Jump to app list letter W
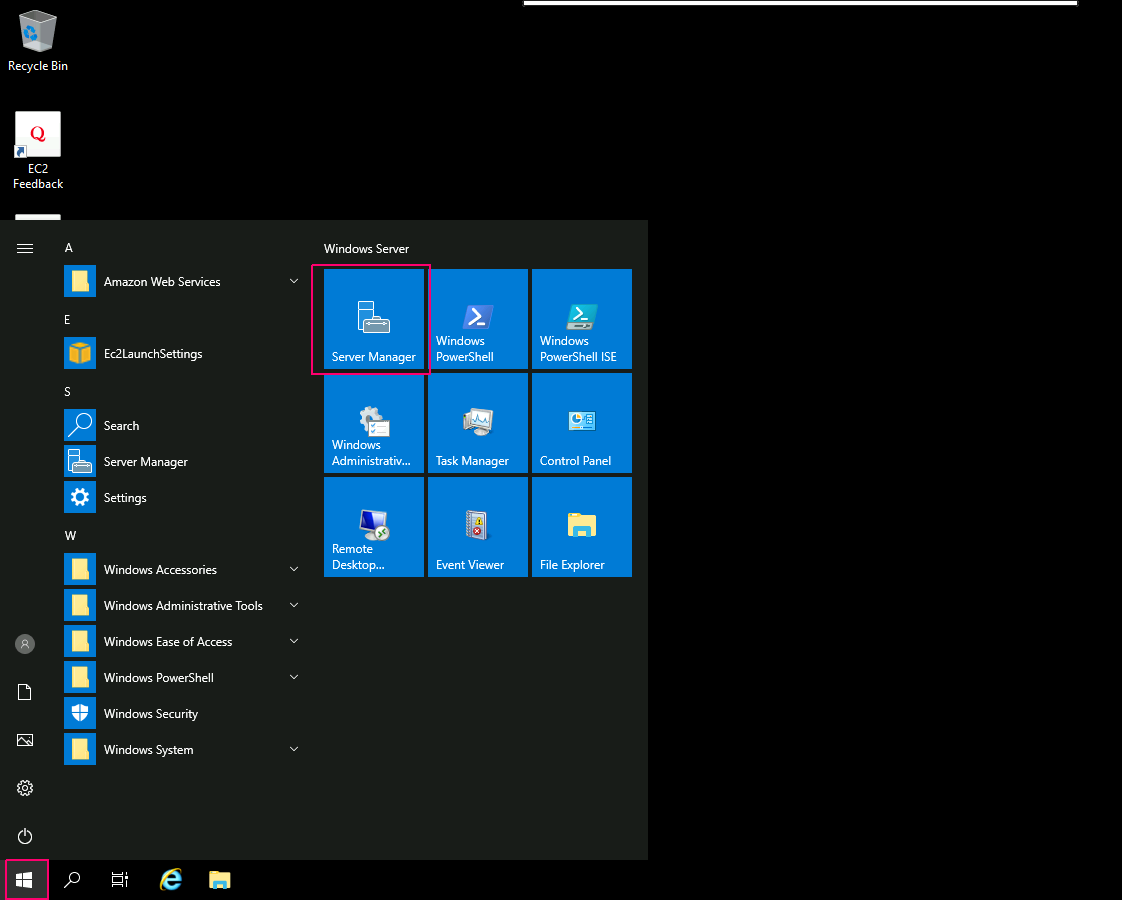The height and width of the screenshot is (900, 1122). [x=70, y=536]
